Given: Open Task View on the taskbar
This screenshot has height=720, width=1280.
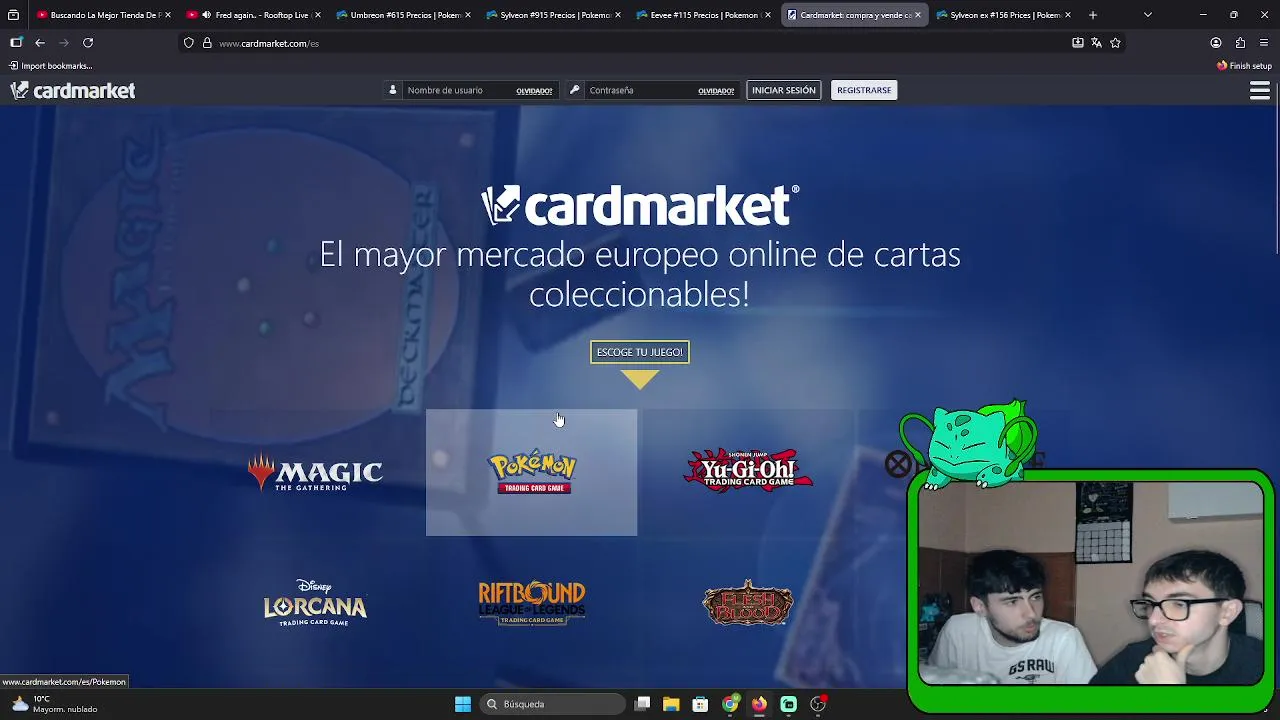Looking at the screenshot, I should pyautogui.click(x=643, y=704).
